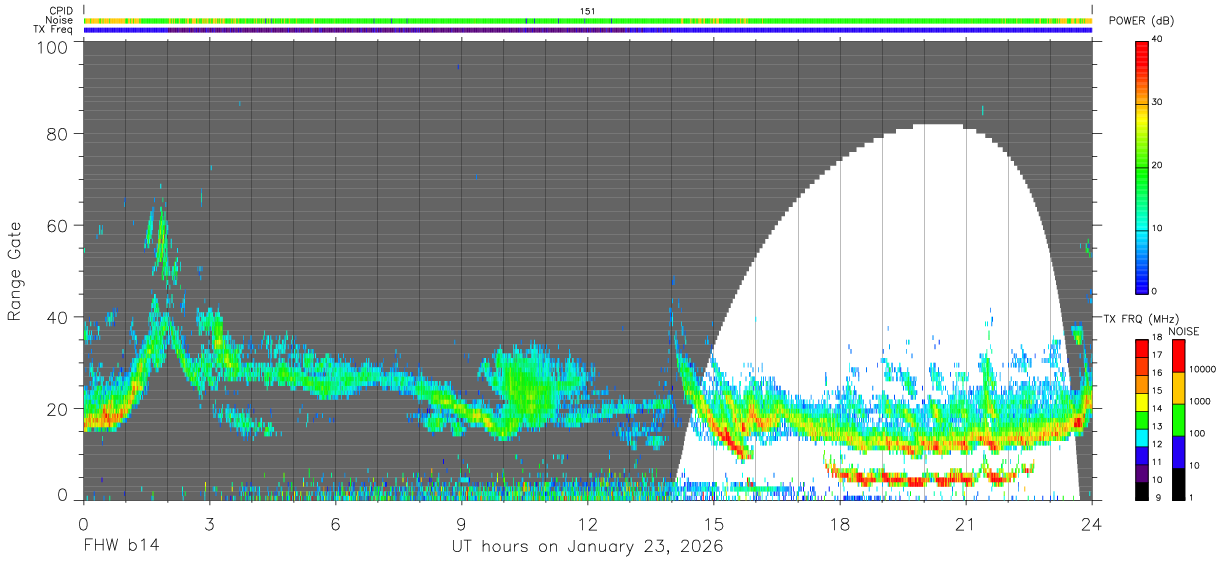This screenshot has height=567, width=1228.
Task: Click the red 17-18 MHz frequency swatch
Action: click(1142, 348)
